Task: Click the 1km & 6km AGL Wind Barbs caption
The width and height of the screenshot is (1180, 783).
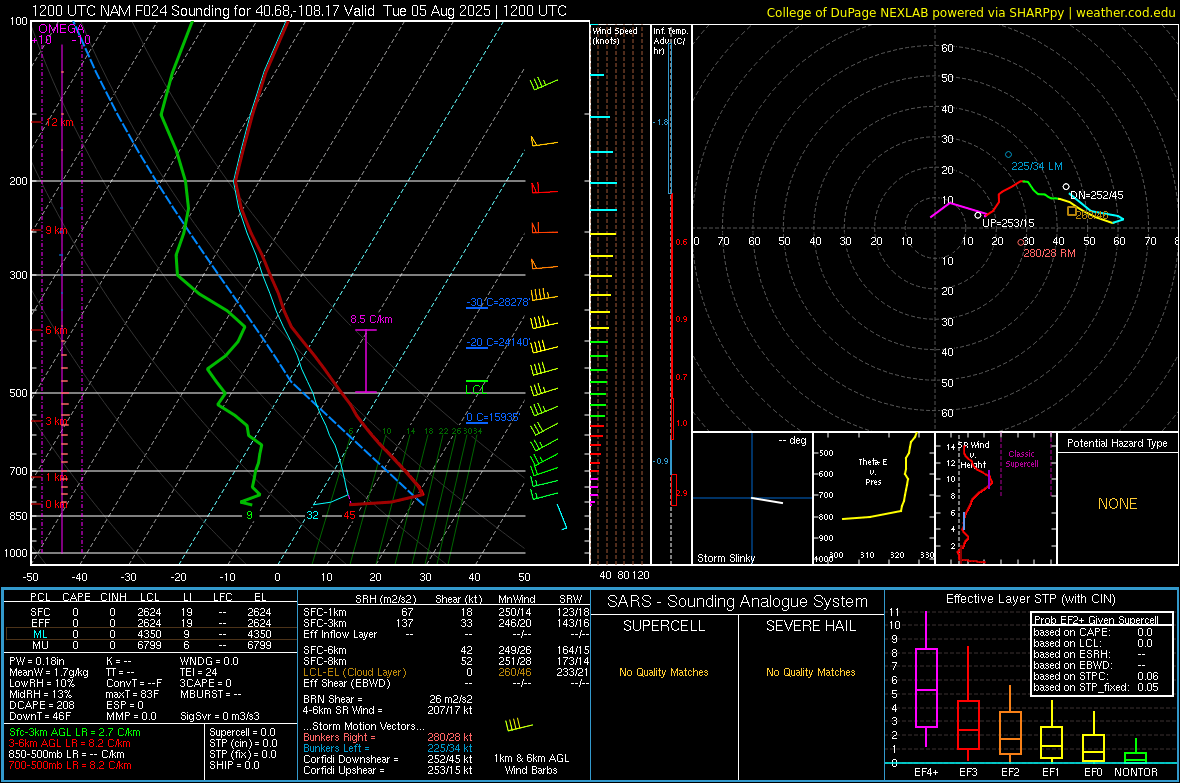Action: point(531,764)
